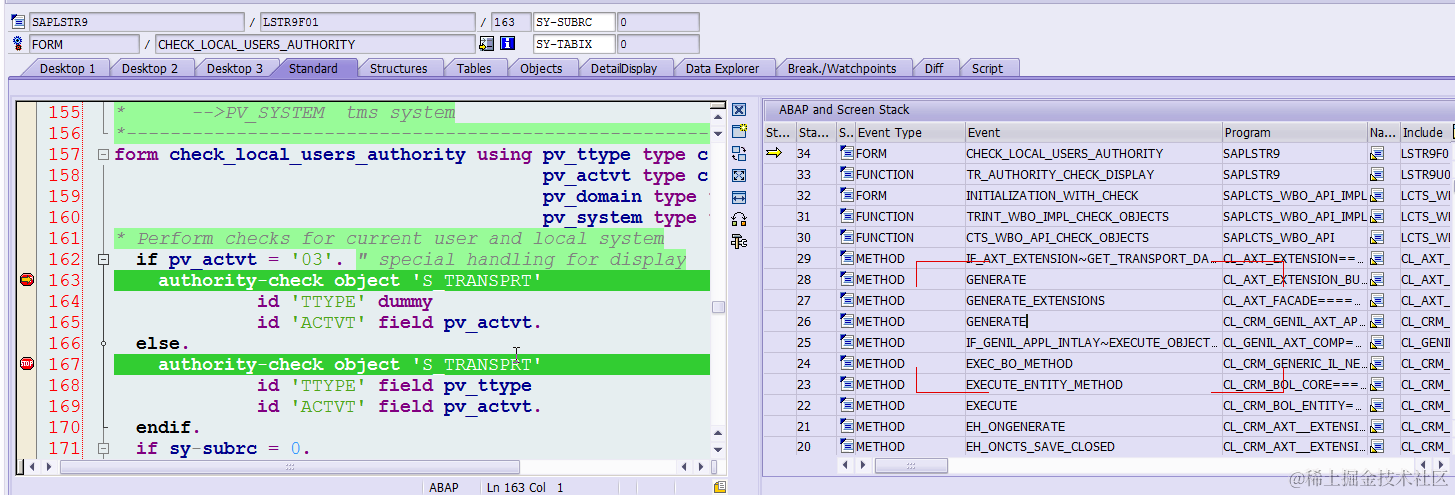Click the source code vertical scrollbar thumb
This screenshot has width=1455, height=495.
[718, 307]
